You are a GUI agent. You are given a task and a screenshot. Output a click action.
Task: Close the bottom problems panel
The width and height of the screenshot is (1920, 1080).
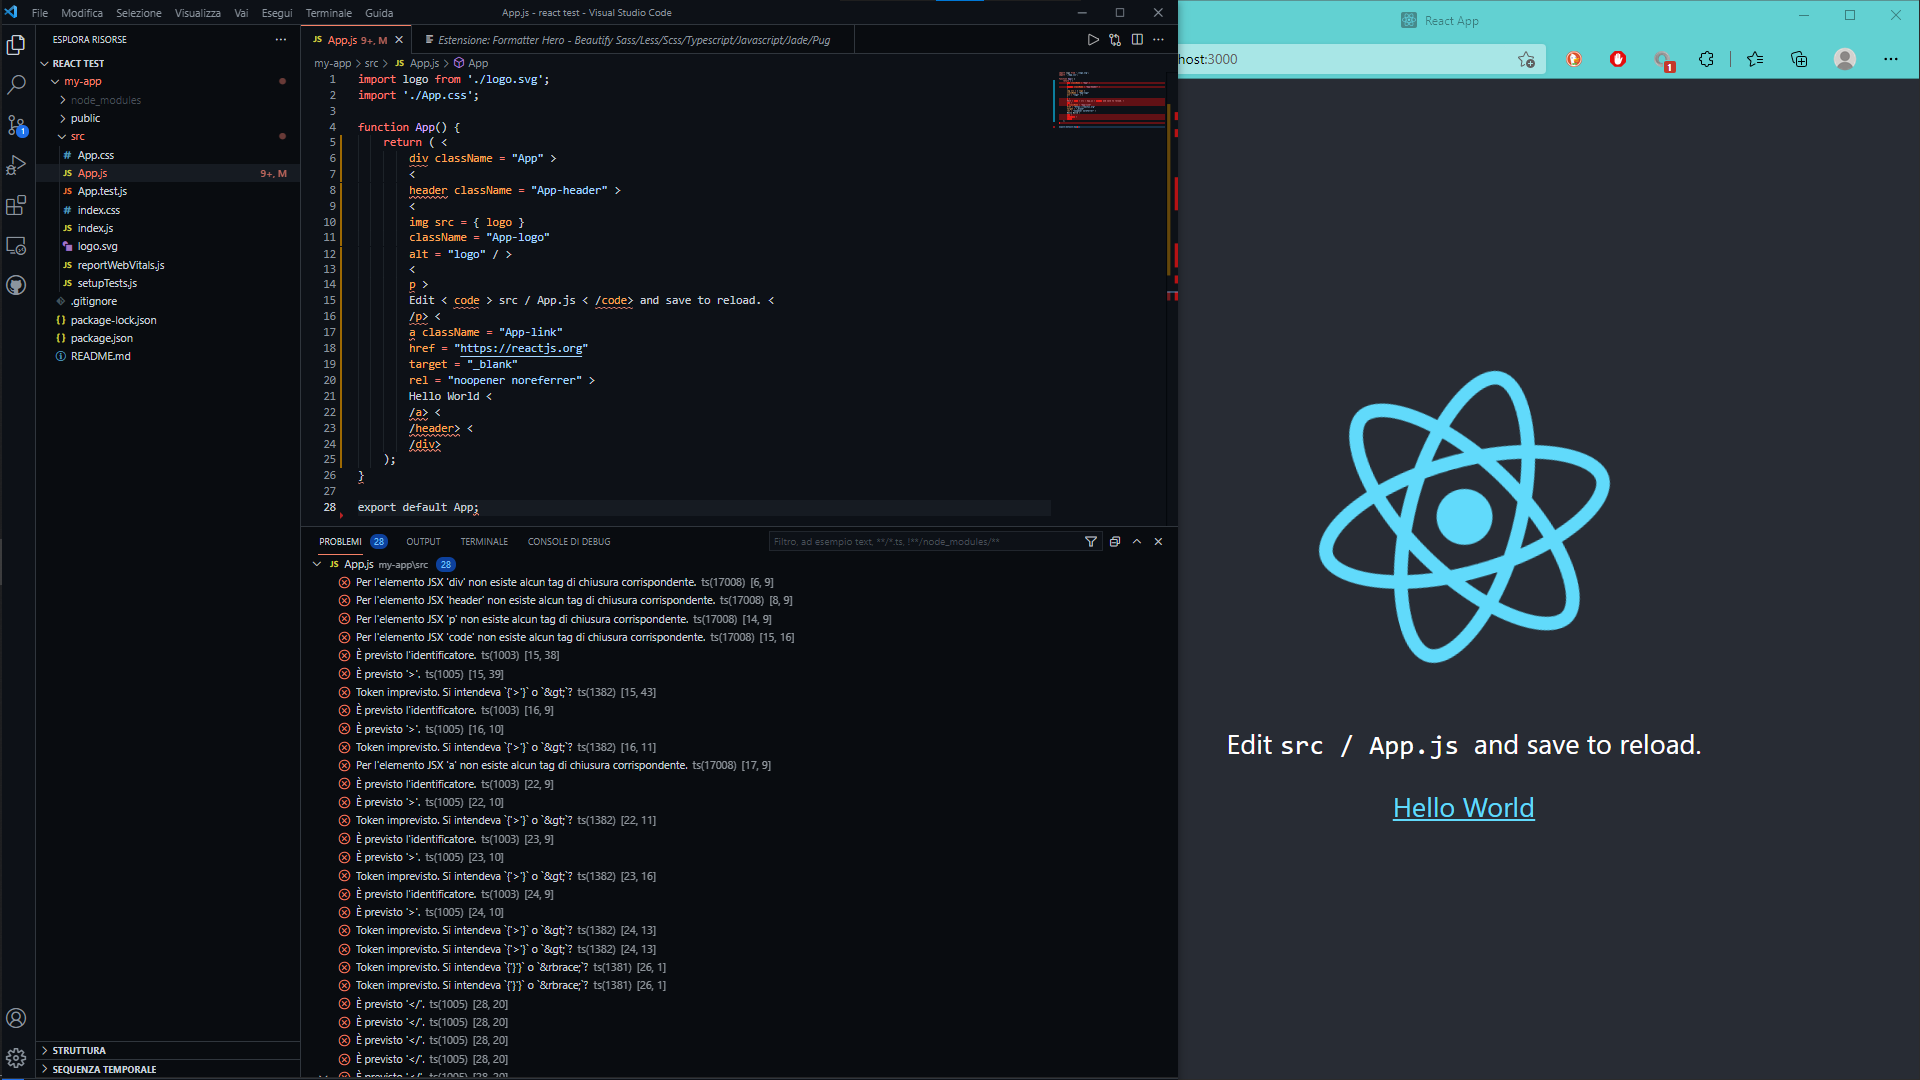[1159, 542]
